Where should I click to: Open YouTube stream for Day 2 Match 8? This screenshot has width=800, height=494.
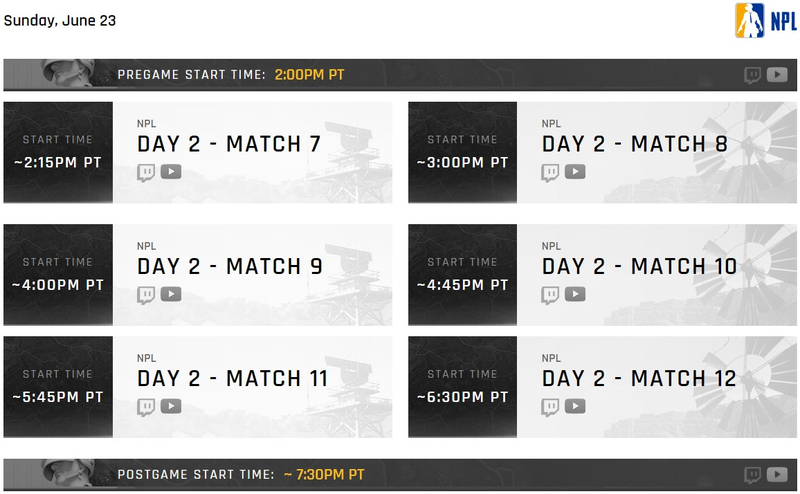(575, 172)
